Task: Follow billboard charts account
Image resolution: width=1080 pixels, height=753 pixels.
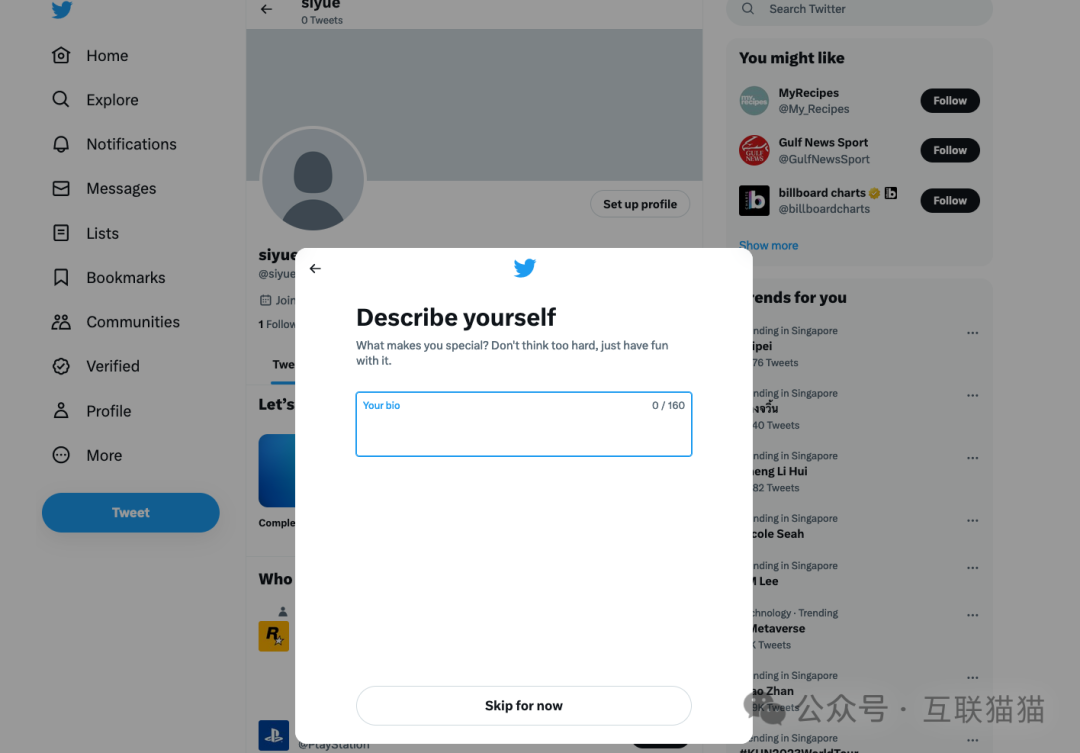Action: 950,200
